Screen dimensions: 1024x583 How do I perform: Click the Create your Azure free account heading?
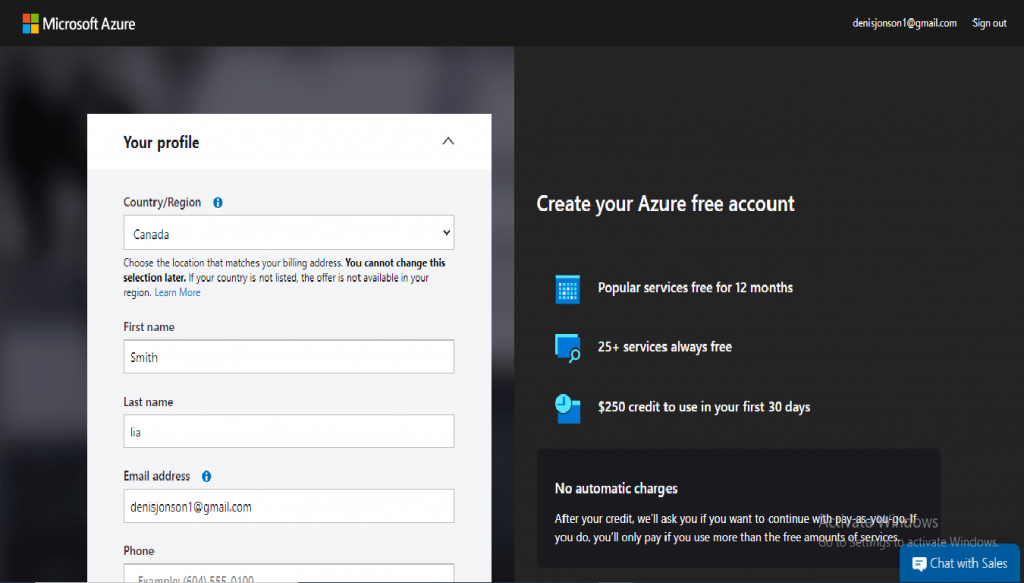pyautogui.click(x=665, y=204)
